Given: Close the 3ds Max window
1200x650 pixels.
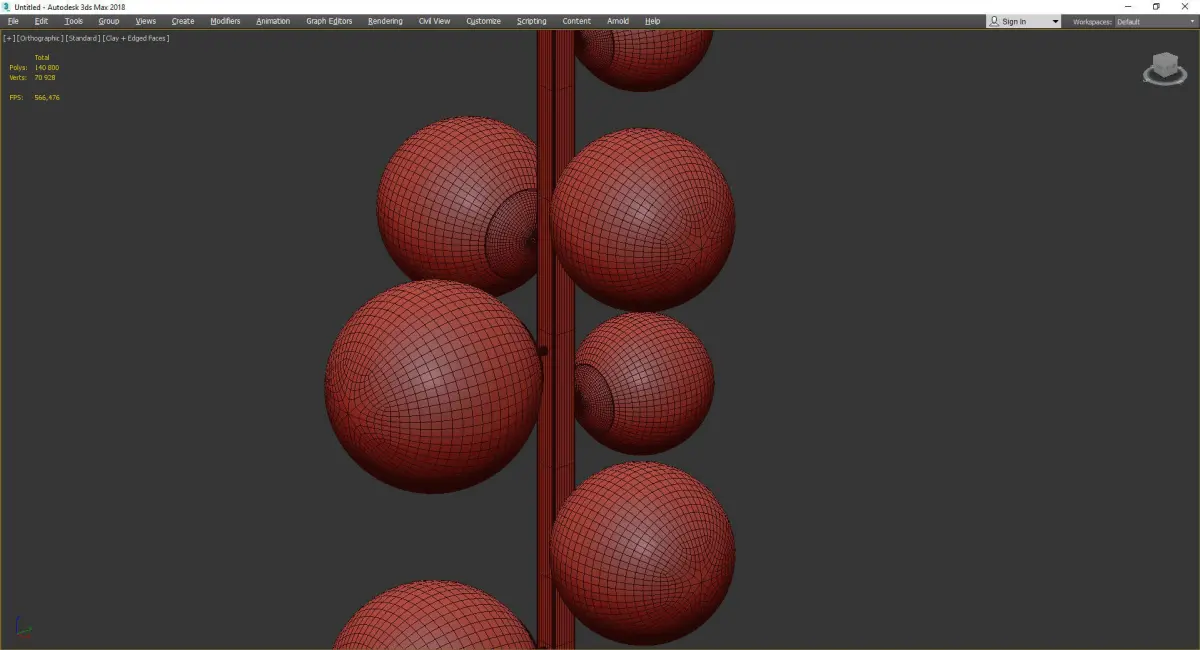Looking at the screenshot, I should [x=1185, y=6].
